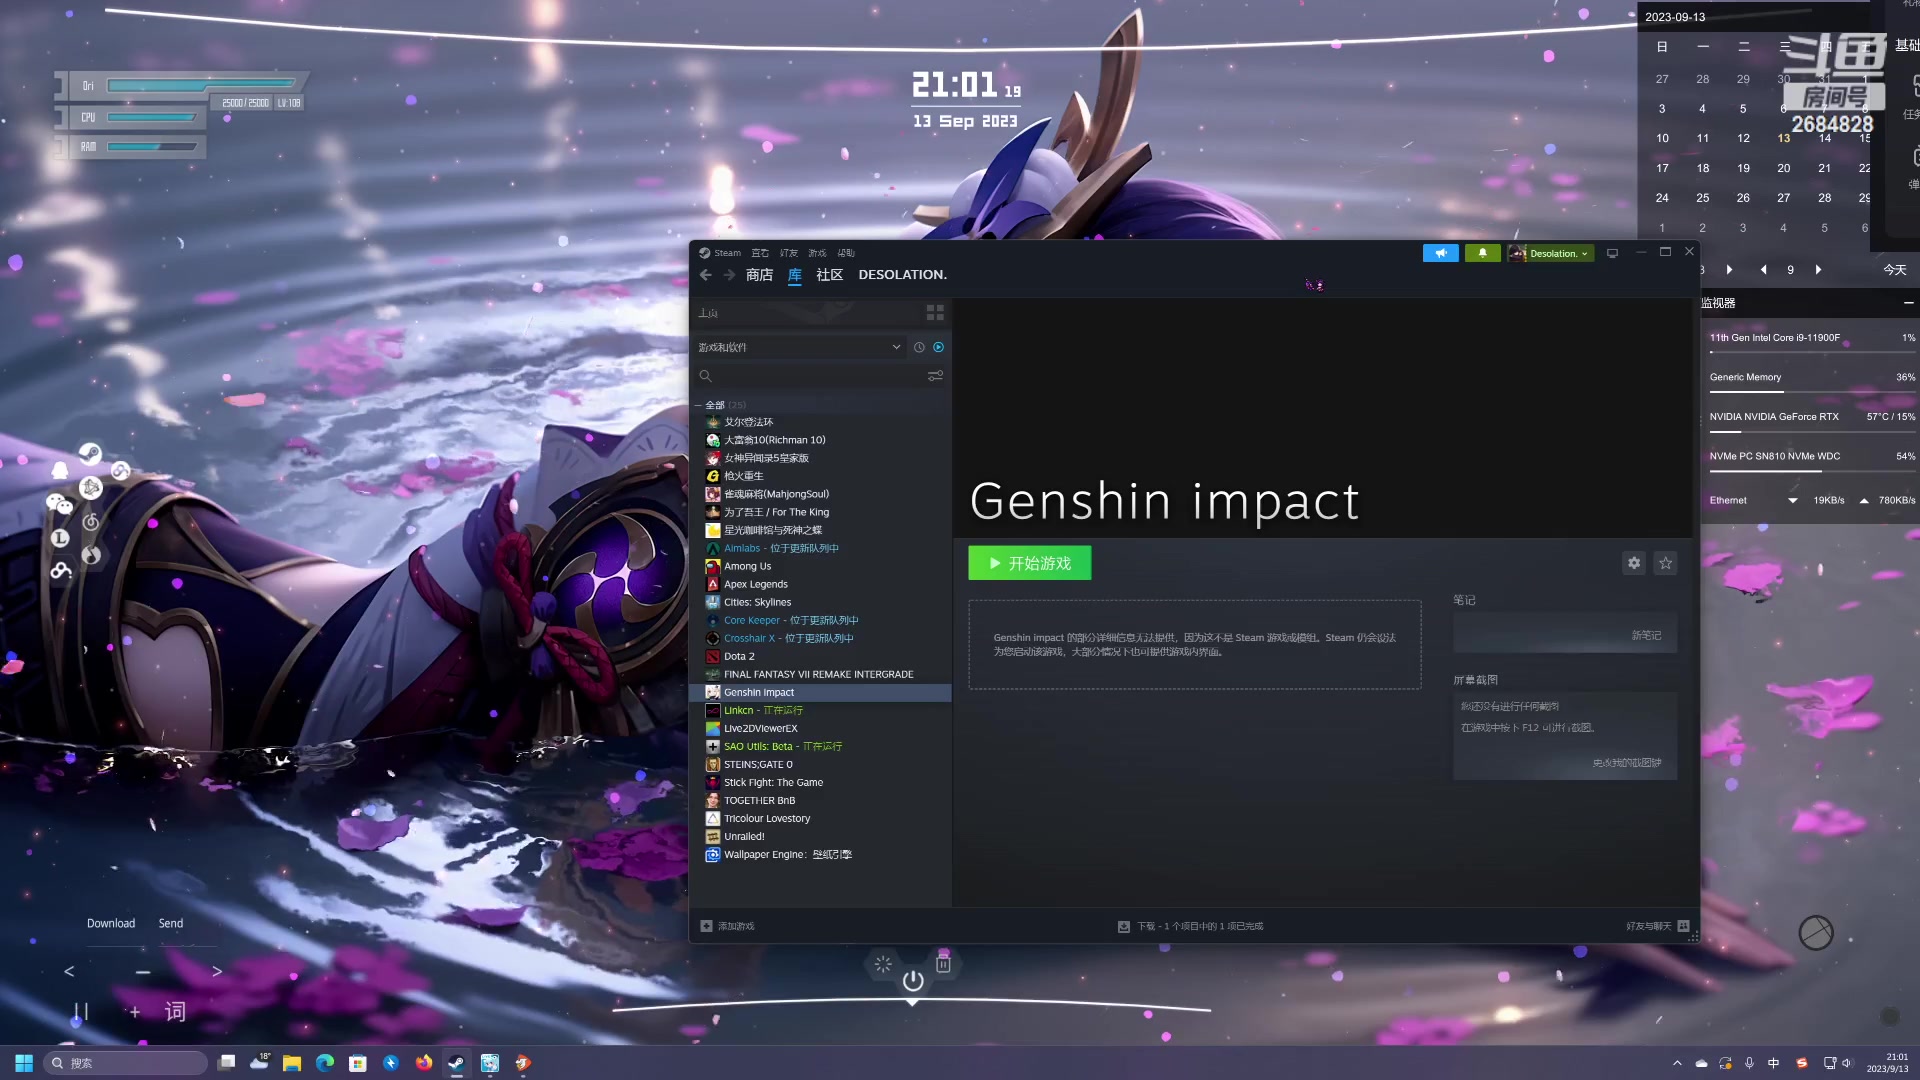Select Among Us in library list
Image resolution: width=1920 pixels, height=1080 pixels.
point(747,566)
